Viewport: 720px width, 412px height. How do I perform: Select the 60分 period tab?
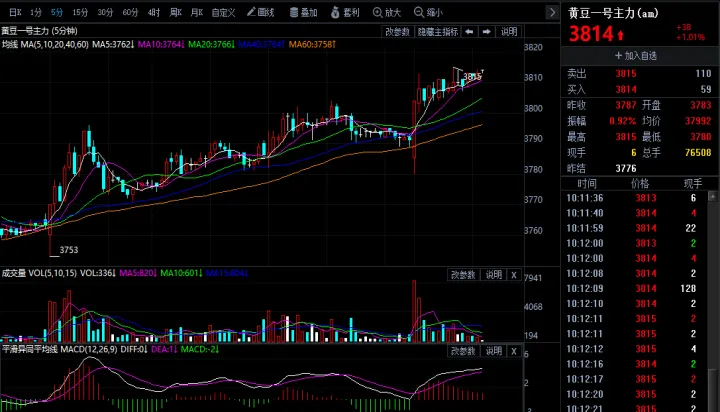tap(130, 13)
